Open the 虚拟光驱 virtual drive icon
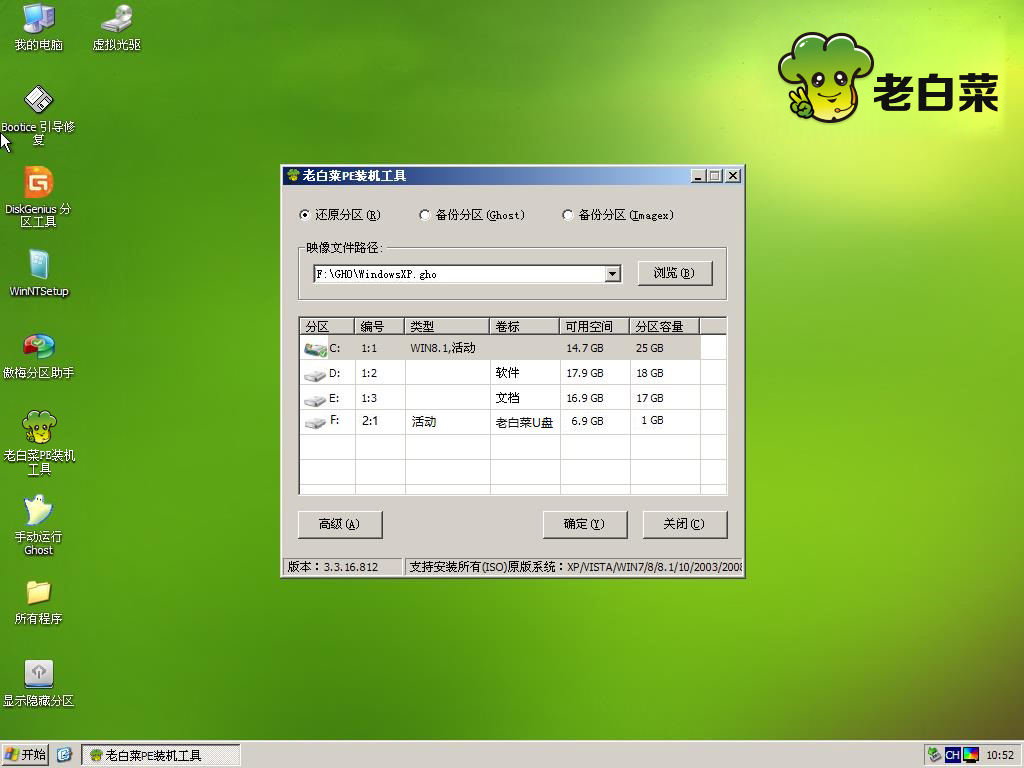 pyautogui.click(x=116, y=27)
